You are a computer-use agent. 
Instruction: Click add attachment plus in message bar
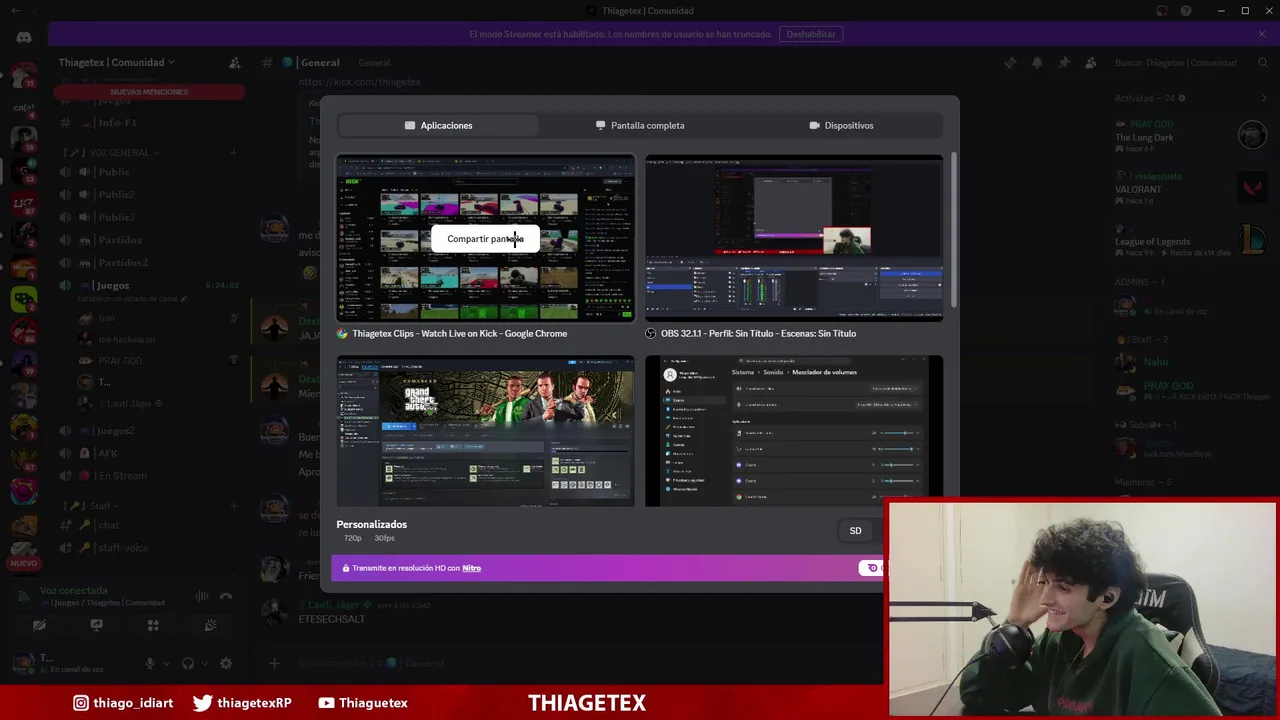pos(274,663)
